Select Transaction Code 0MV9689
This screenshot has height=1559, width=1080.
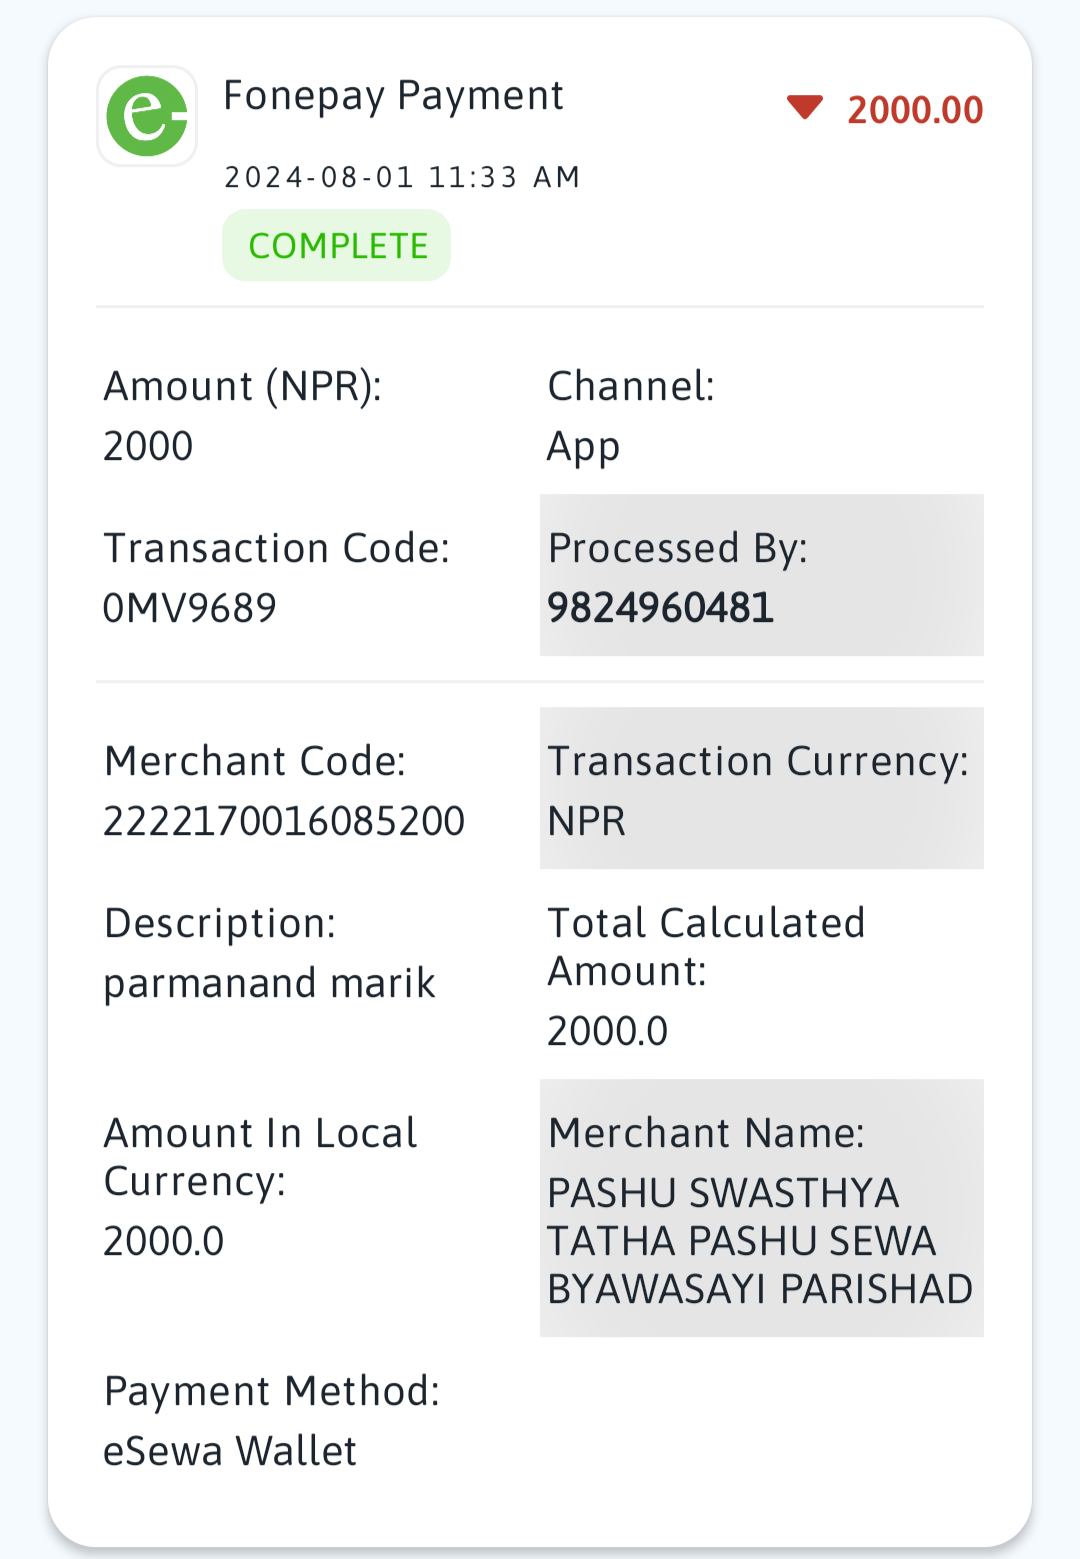pos(190,608)
